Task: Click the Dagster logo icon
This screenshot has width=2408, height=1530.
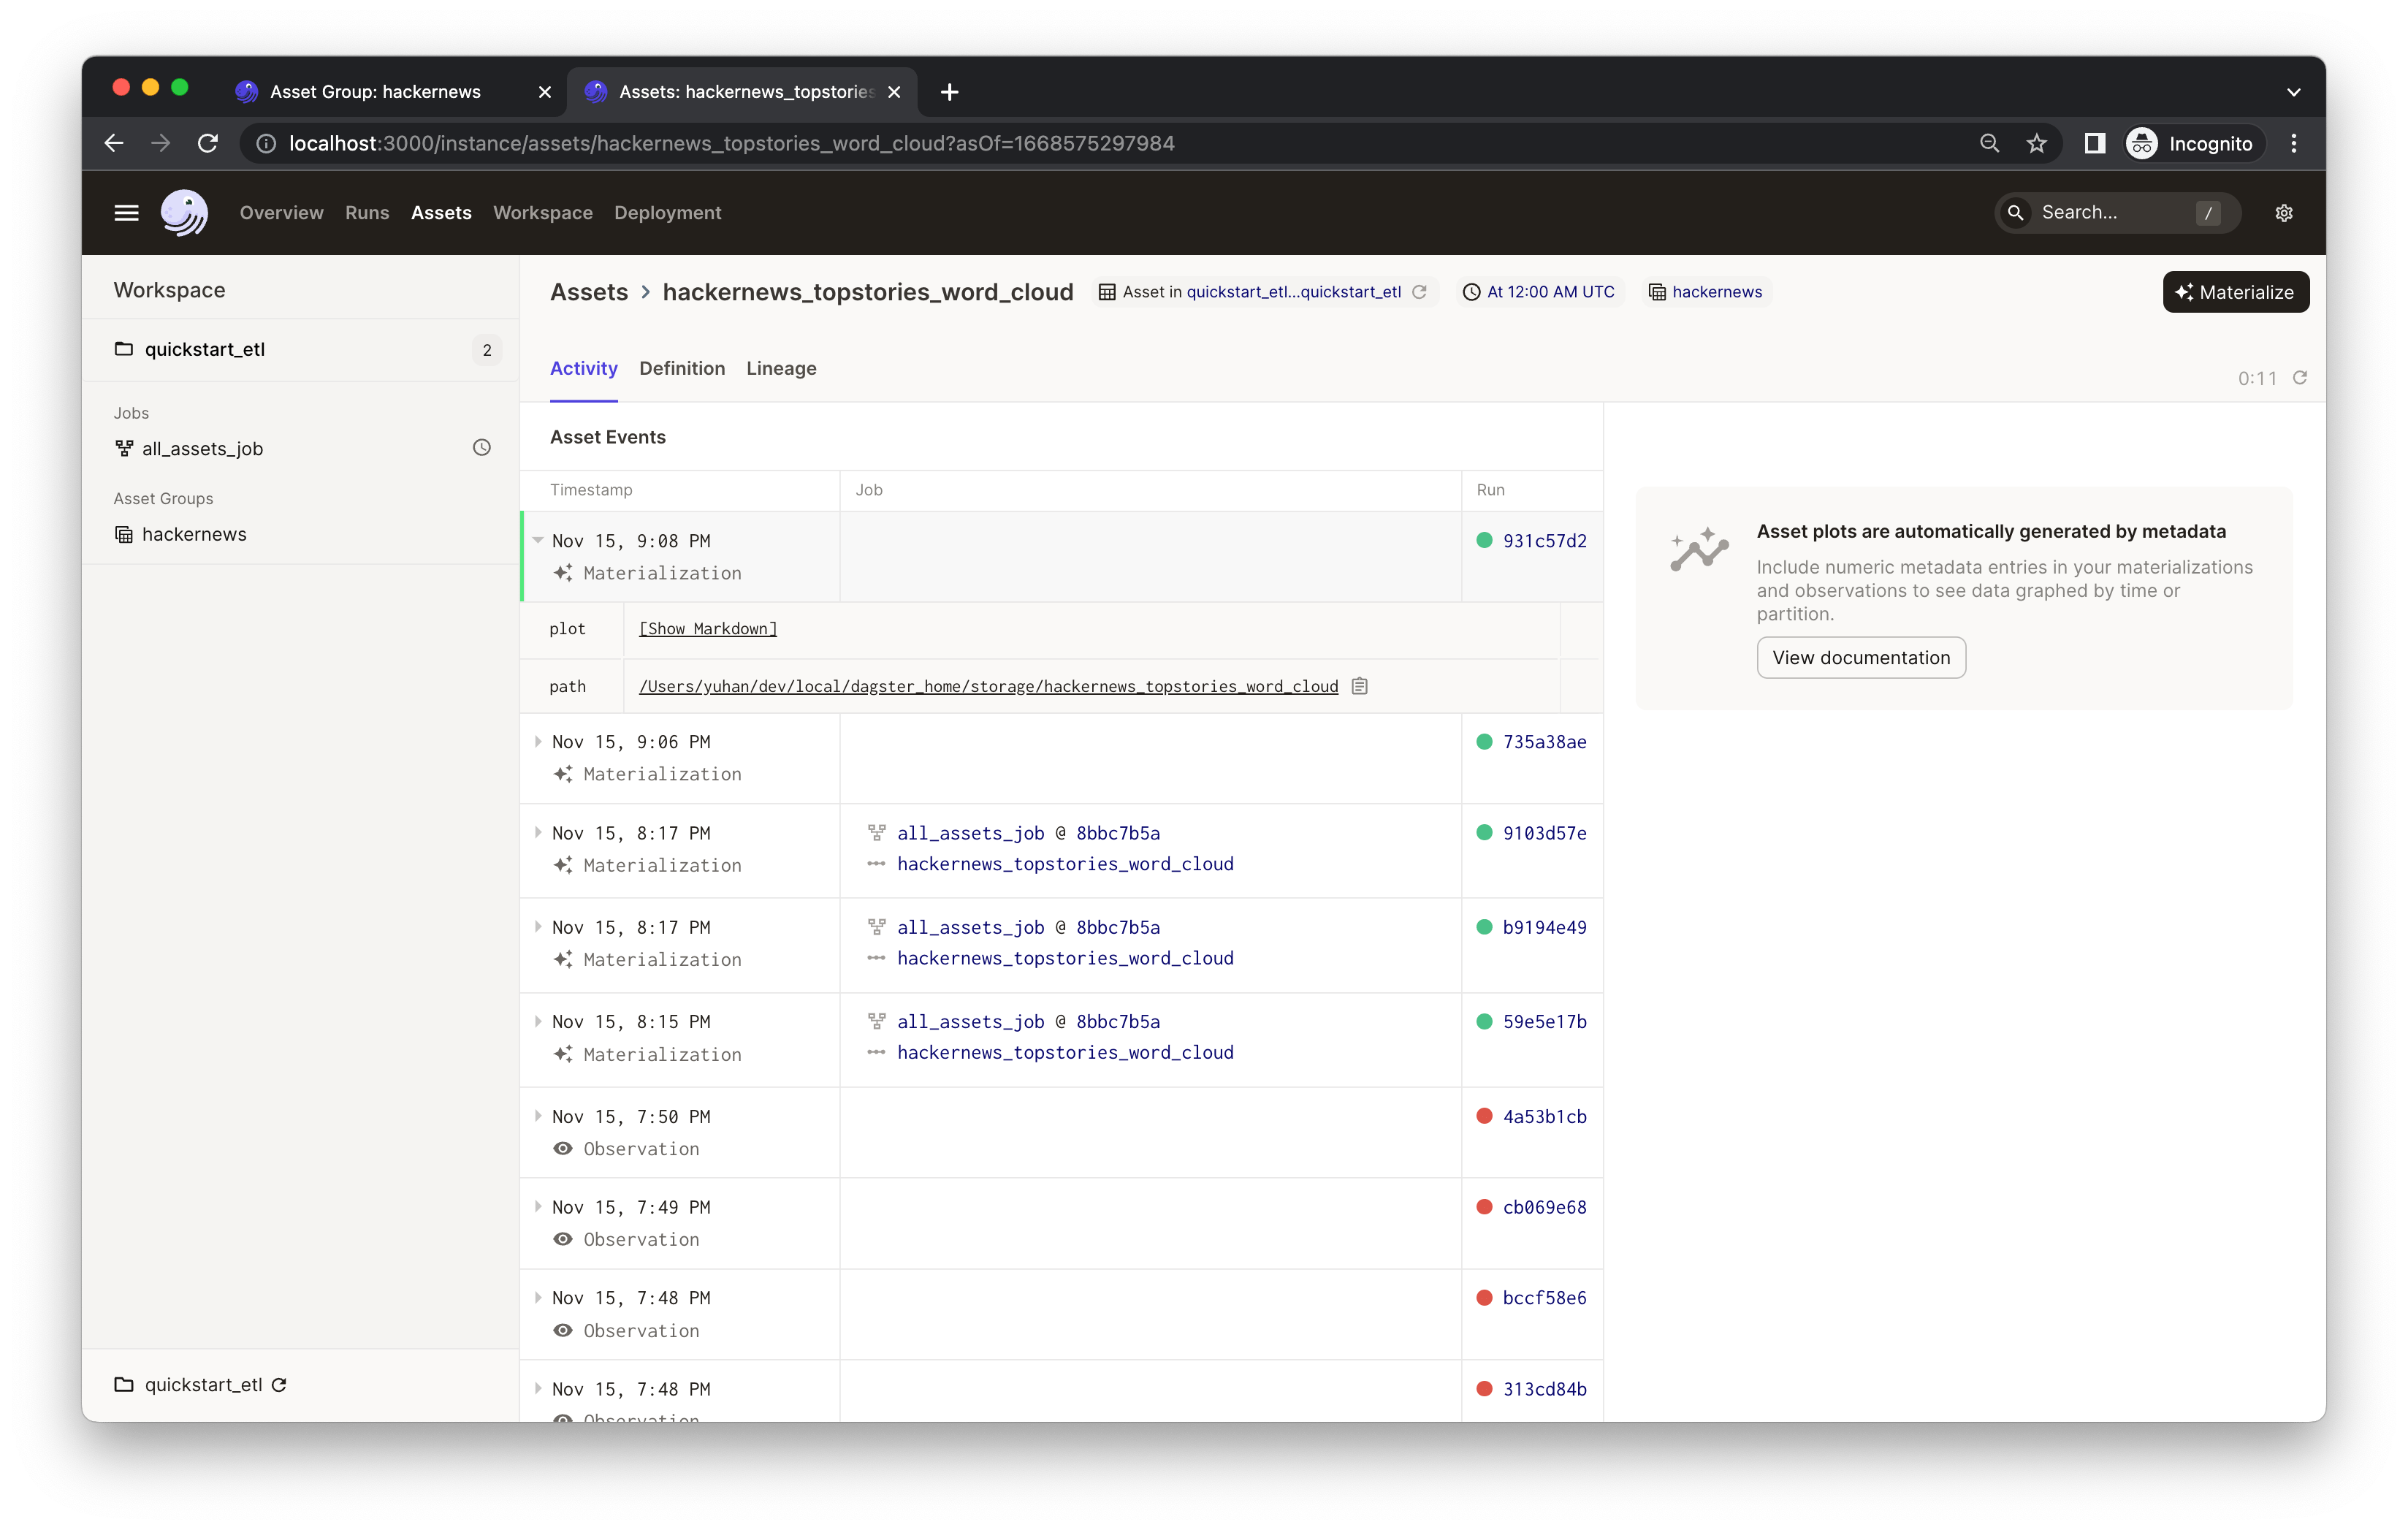Action: tap(184, 213)
